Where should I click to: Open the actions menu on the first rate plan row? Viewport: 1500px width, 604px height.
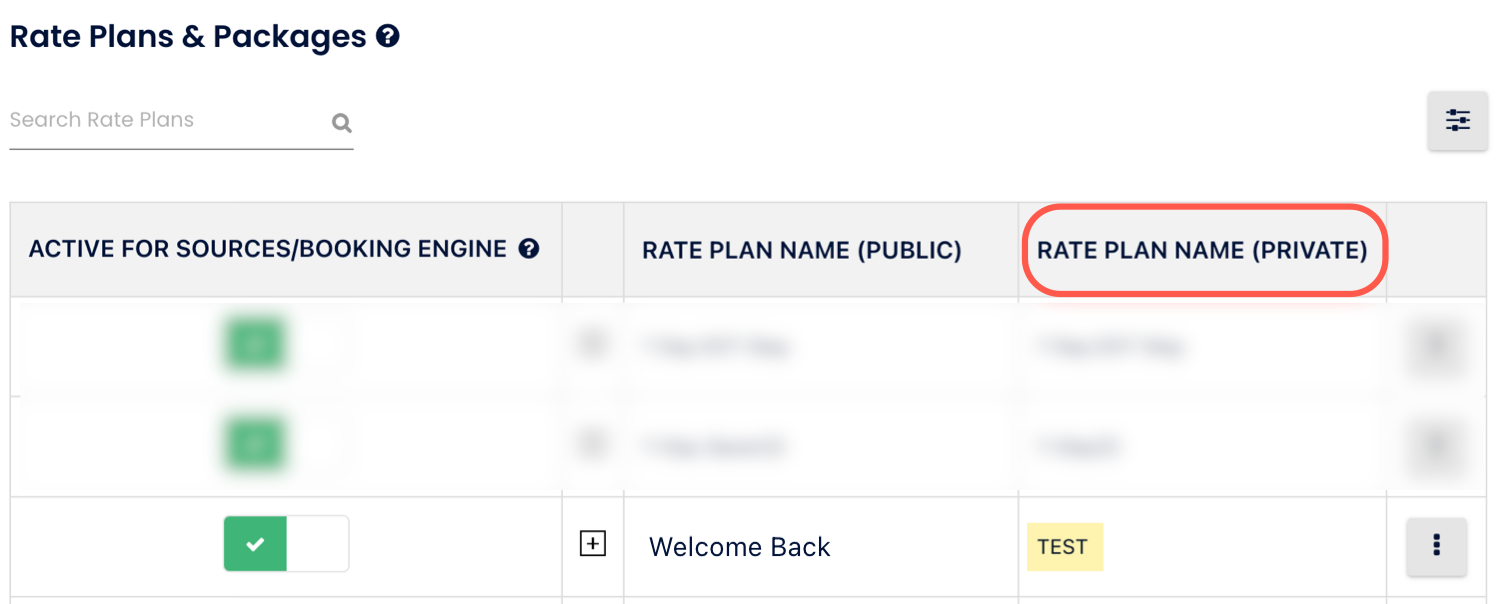1436,345
